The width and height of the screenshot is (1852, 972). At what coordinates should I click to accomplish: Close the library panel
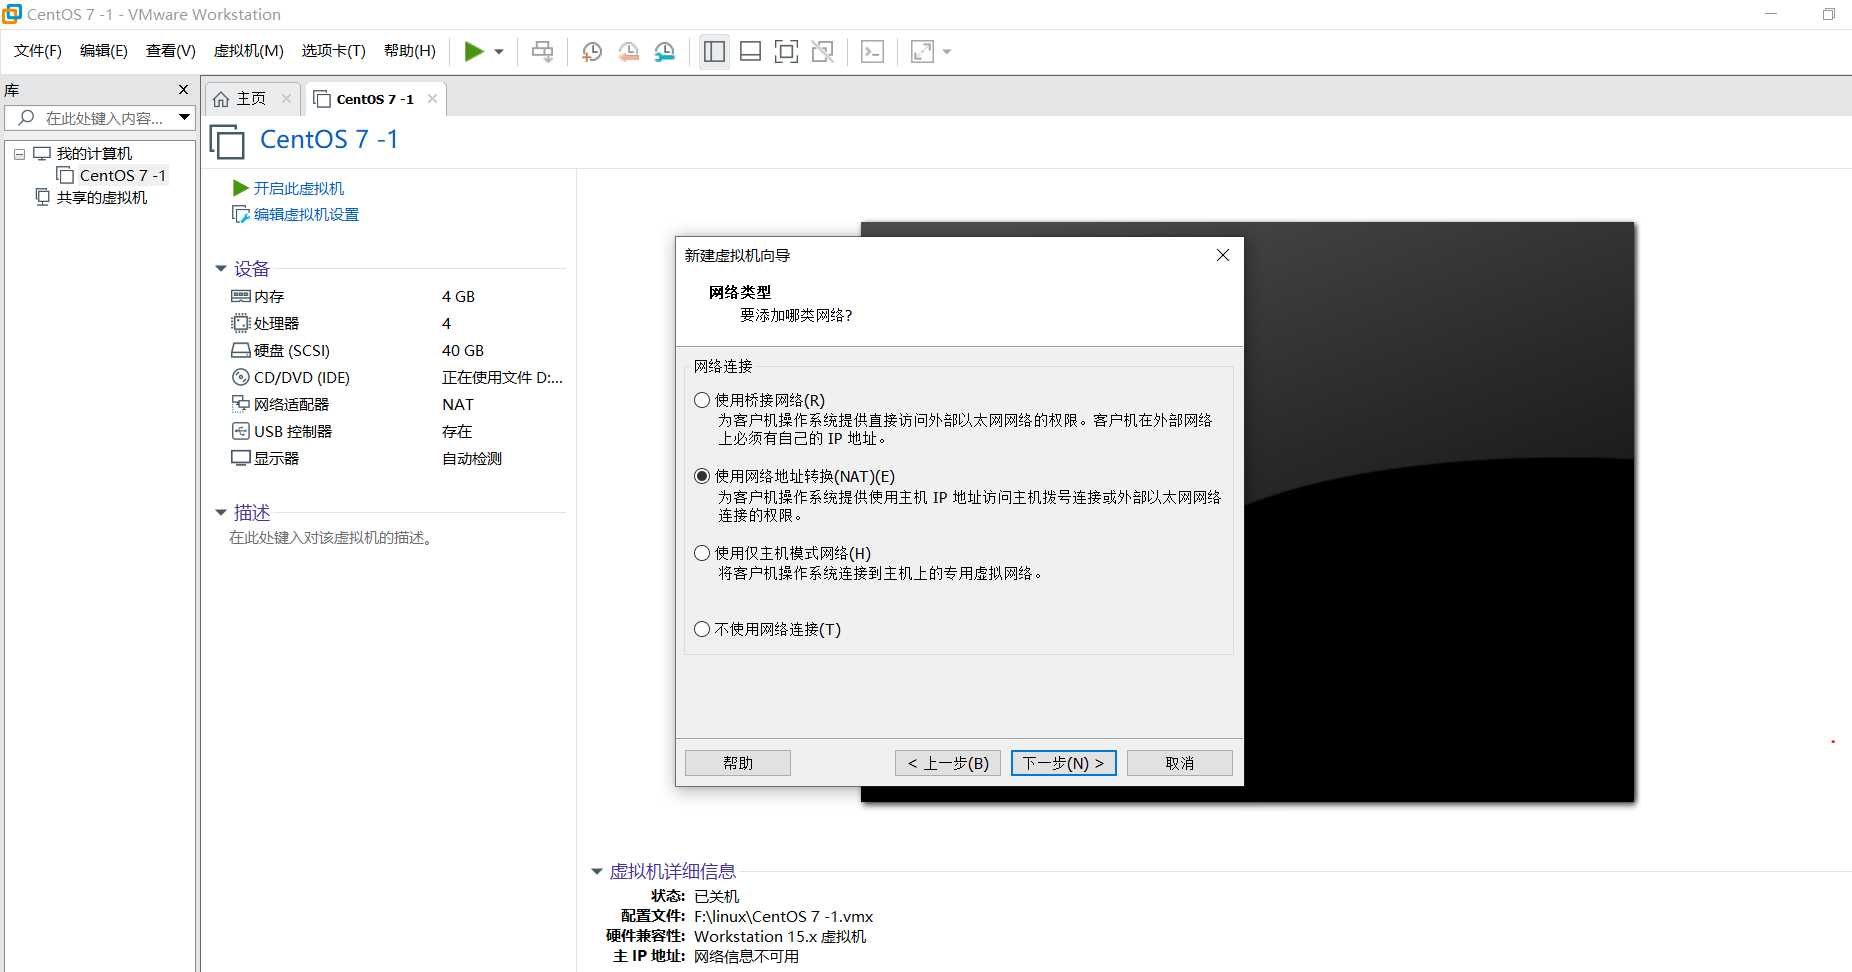coord(183,90)
